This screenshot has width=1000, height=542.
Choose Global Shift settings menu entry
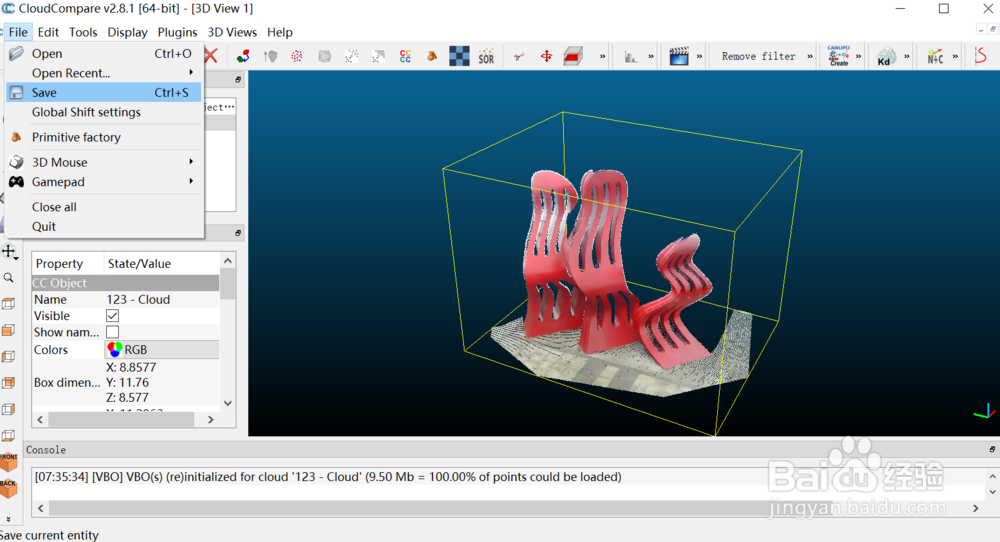point(104,112)
